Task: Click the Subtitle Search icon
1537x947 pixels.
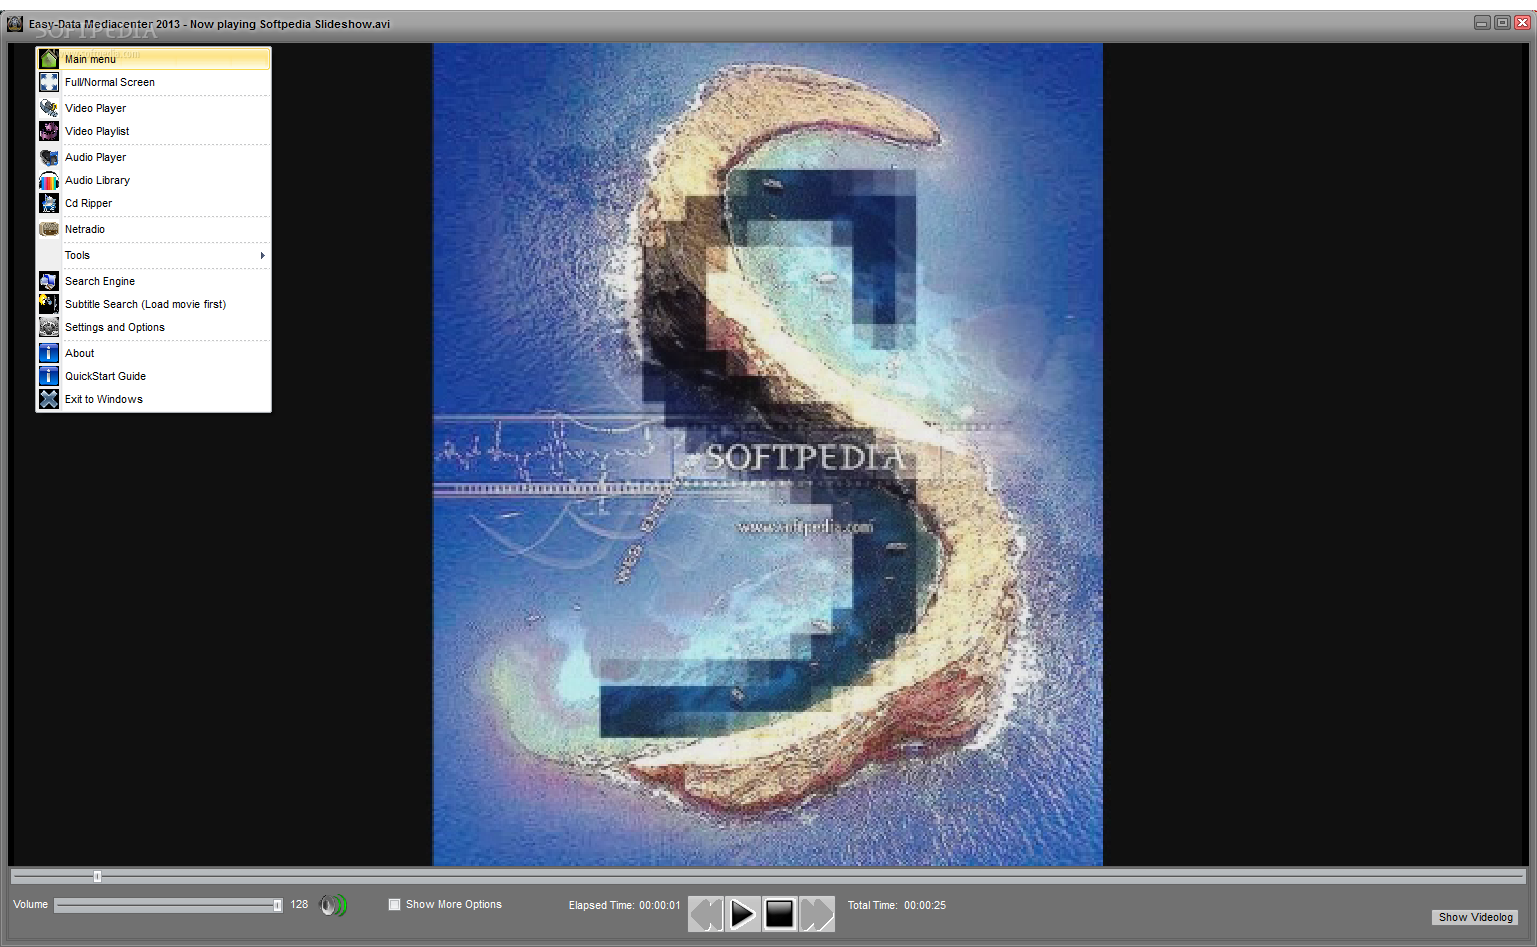Action: pos(49,304)
